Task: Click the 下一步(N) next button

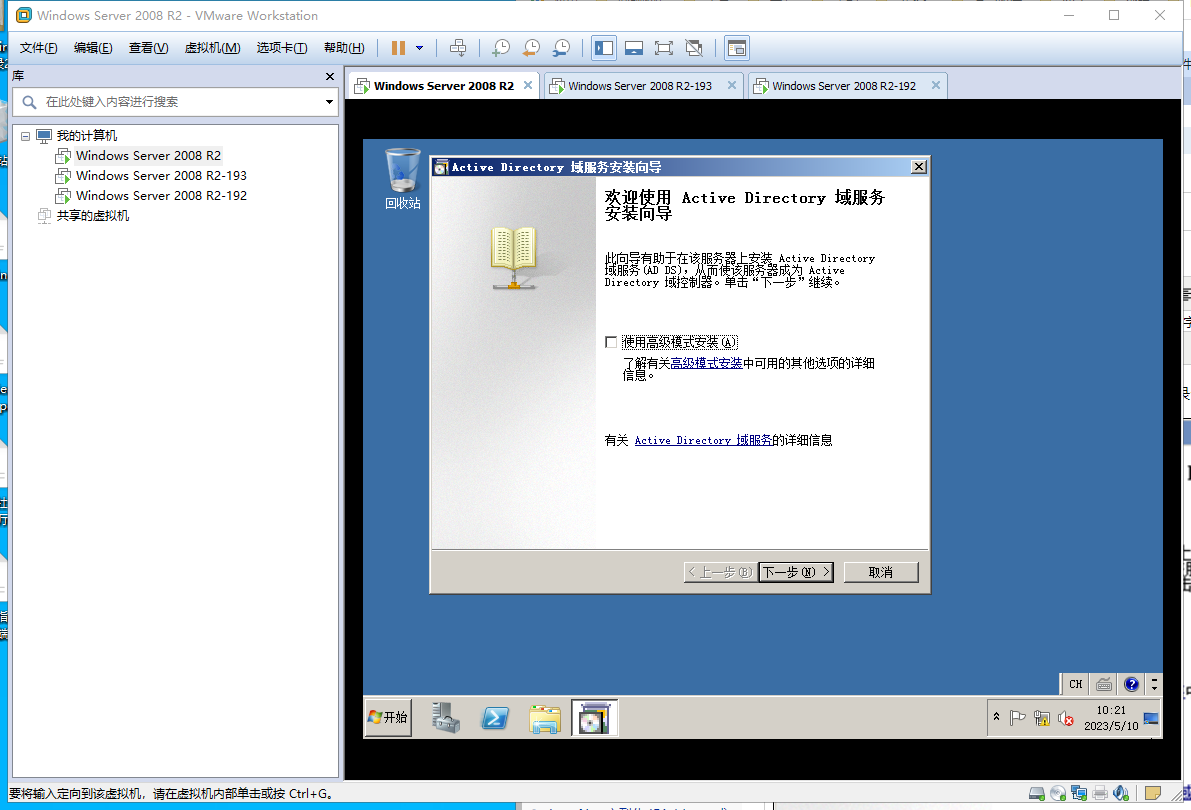Action: (796, 572)
